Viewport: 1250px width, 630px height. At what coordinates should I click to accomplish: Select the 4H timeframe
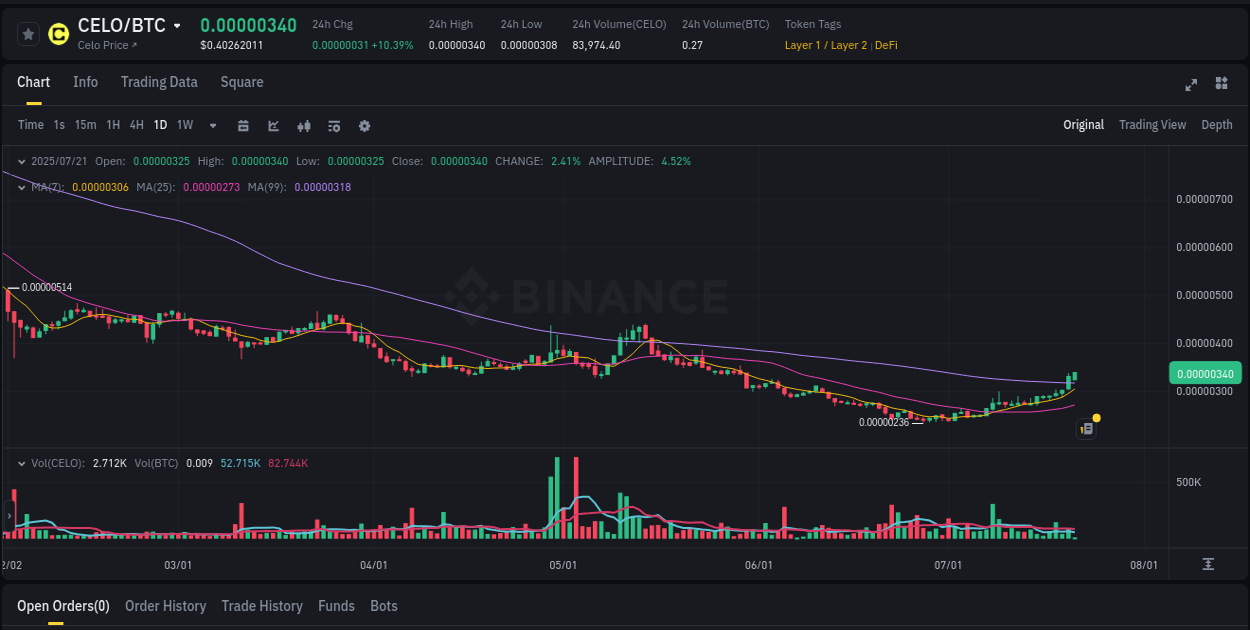136,125
